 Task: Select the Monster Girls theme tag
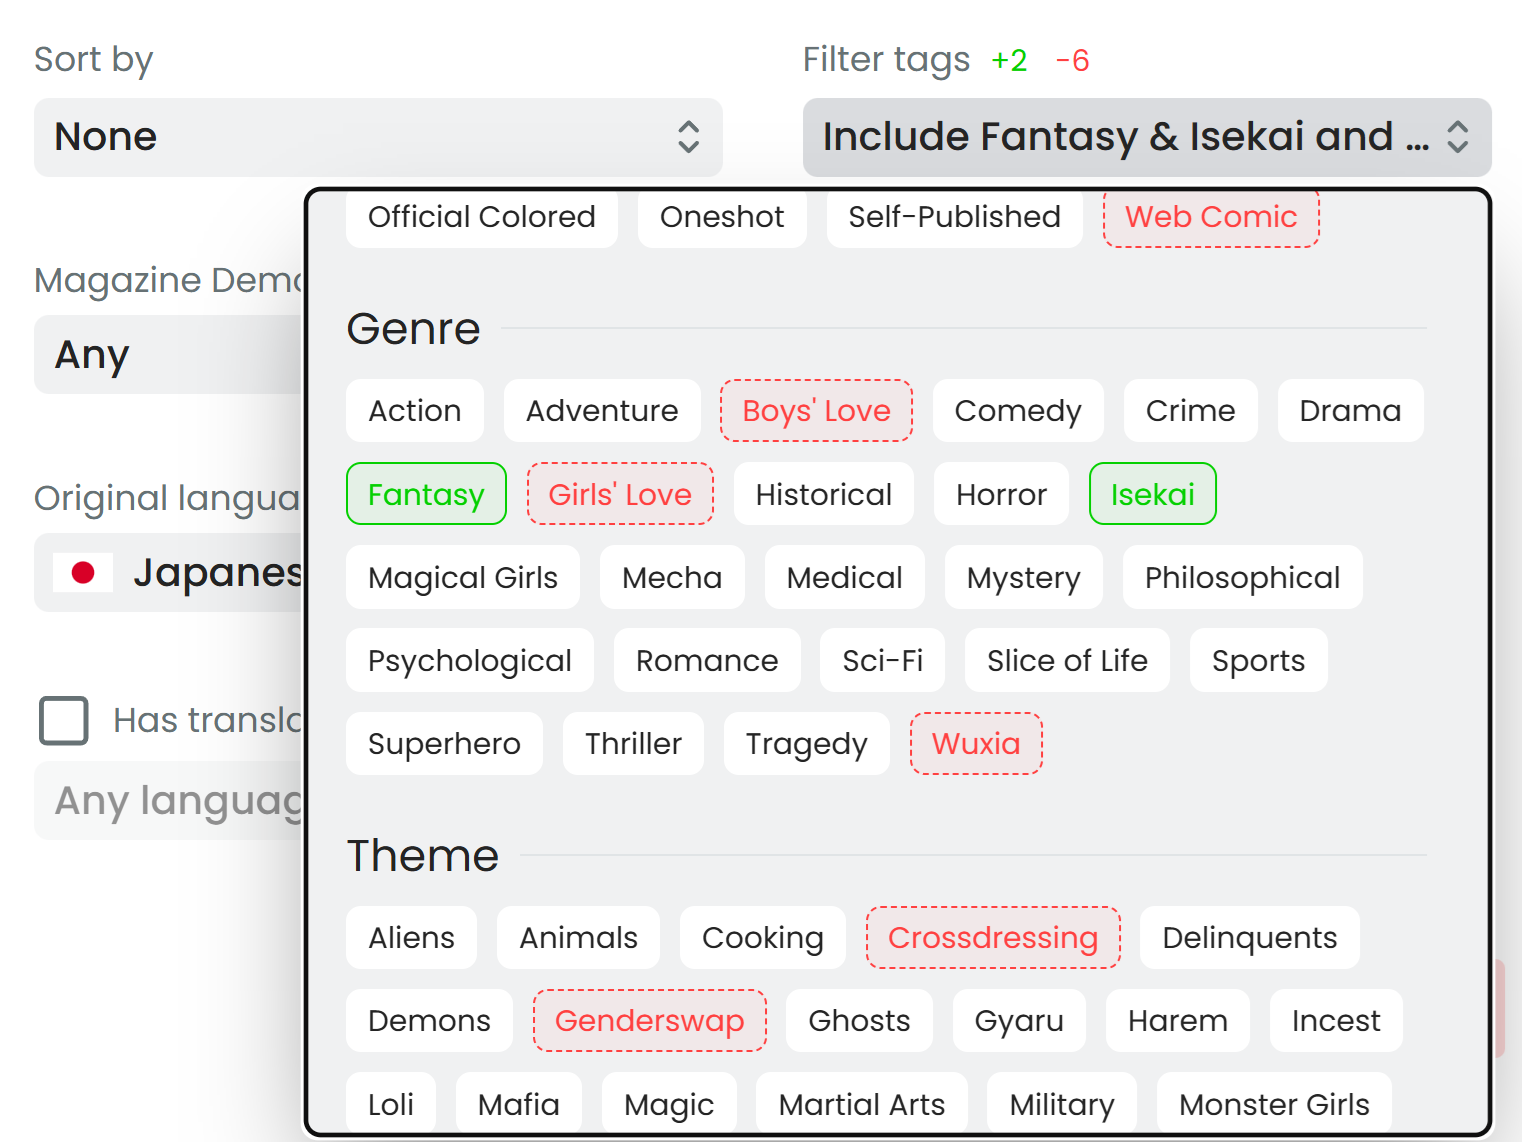click(x=1273, y=1104)
